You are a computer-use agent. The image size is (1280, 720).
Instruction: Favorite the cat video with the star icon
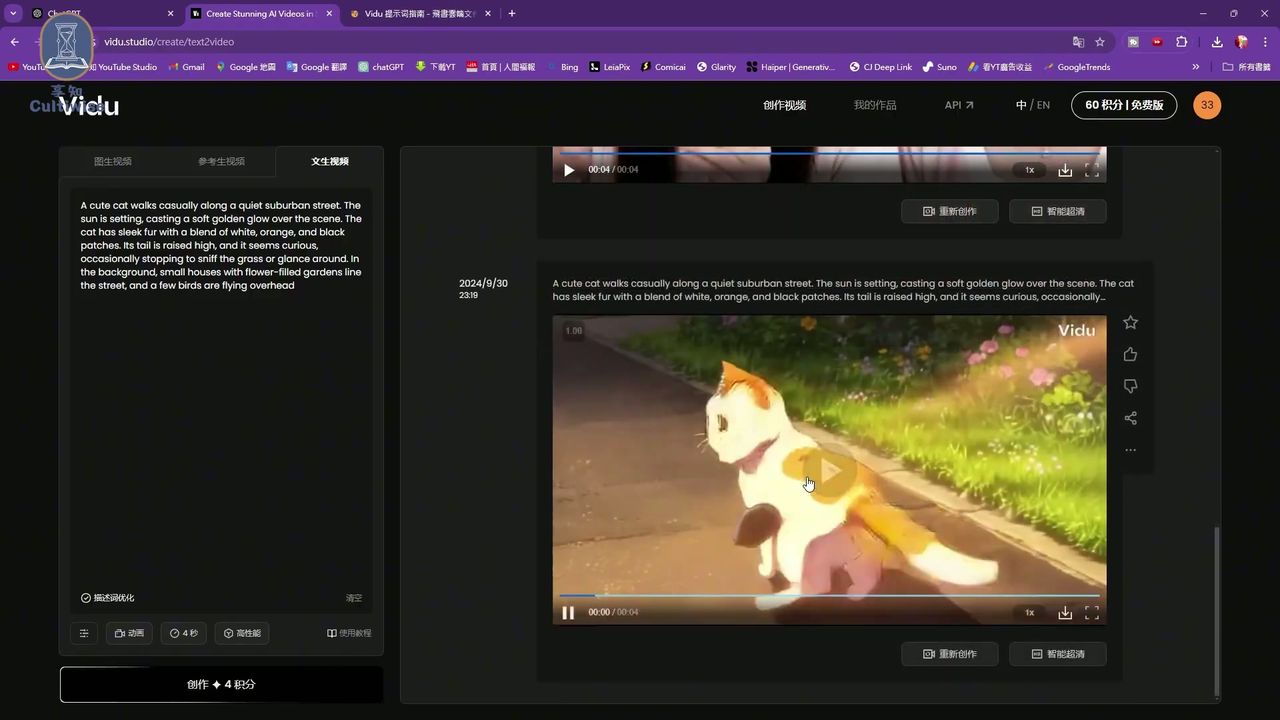tap(1130, 322)
